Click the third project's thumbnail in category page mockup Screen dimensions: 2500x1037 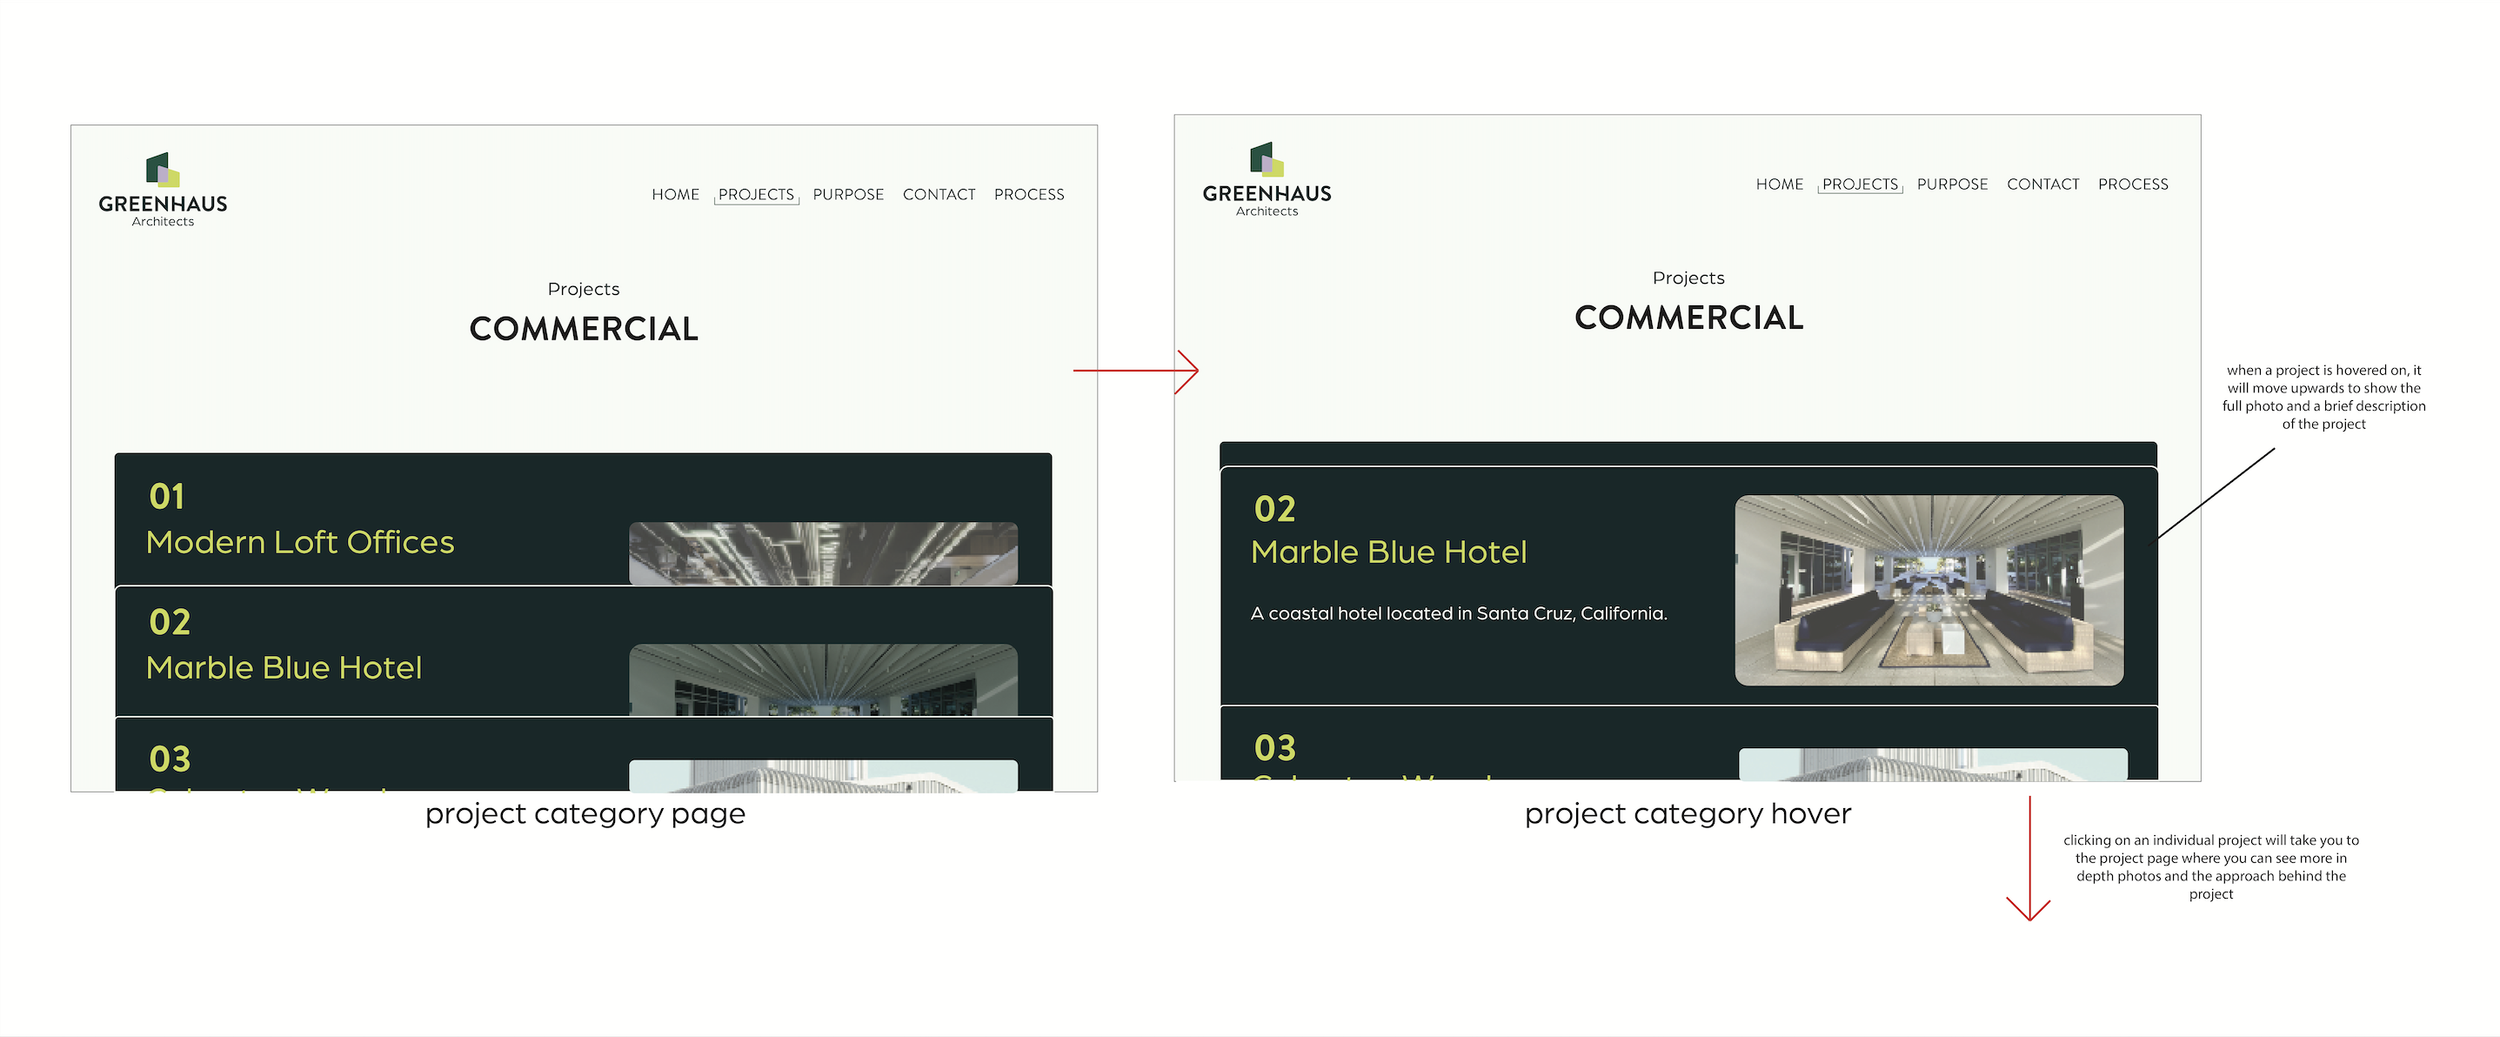click(823, 776)
